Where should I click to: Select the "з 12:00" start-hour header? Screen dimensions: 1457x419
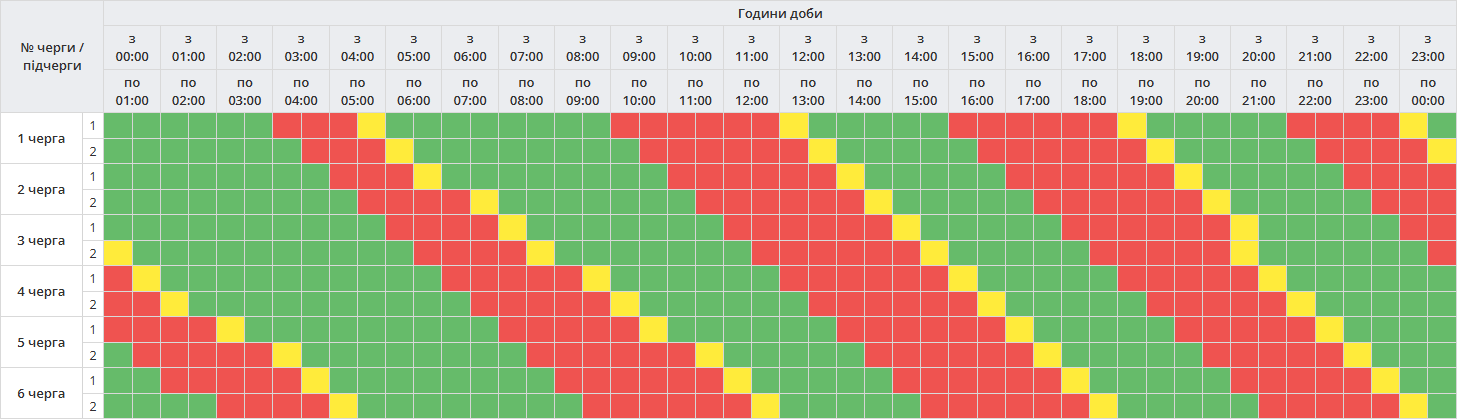(808, 47)
